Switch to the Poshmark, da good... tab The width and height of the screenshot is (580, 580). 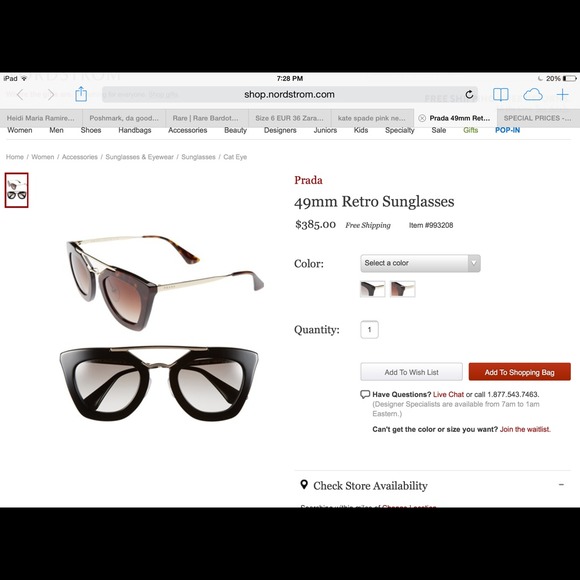(x=124, y=118)
